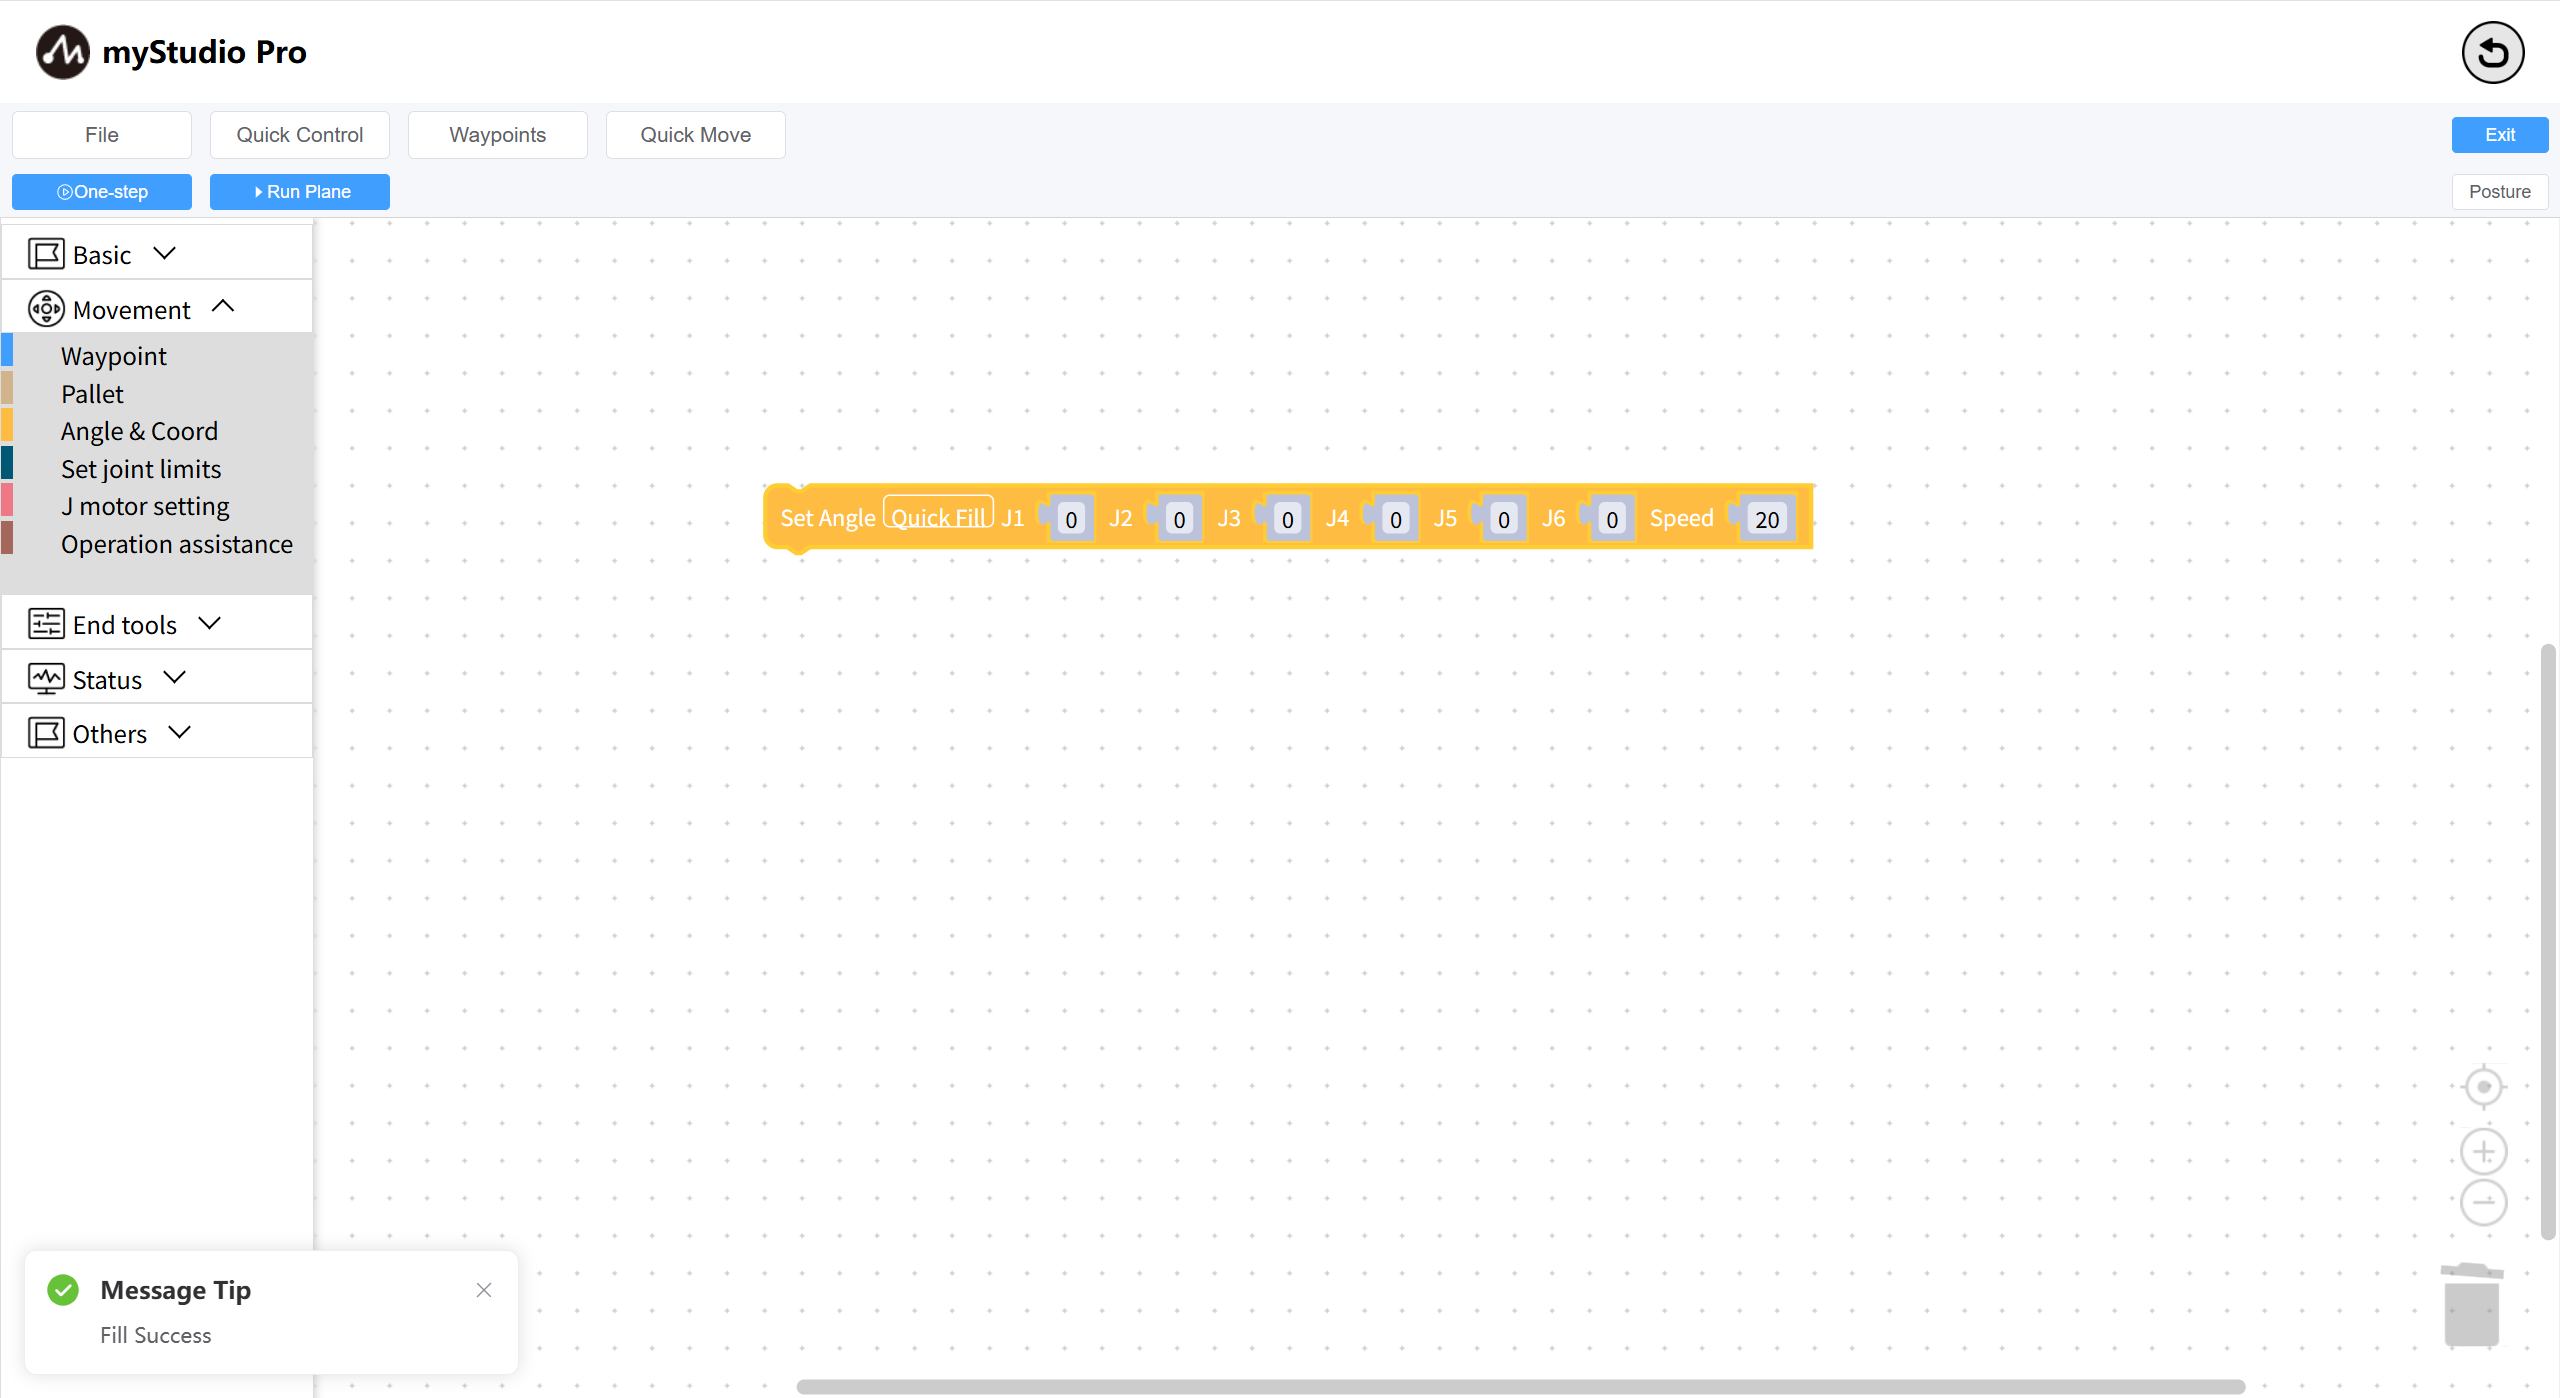The width and height of the screenshot is (2560, 1398).
Task: Open the Quick Control tab
Action: [x=300, y=135]
